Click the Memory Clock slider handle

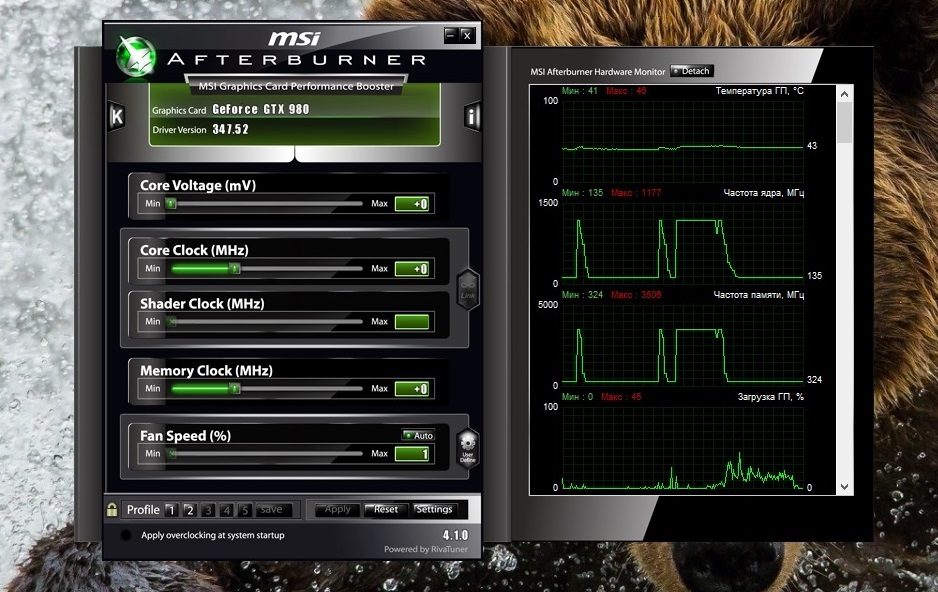235,389
